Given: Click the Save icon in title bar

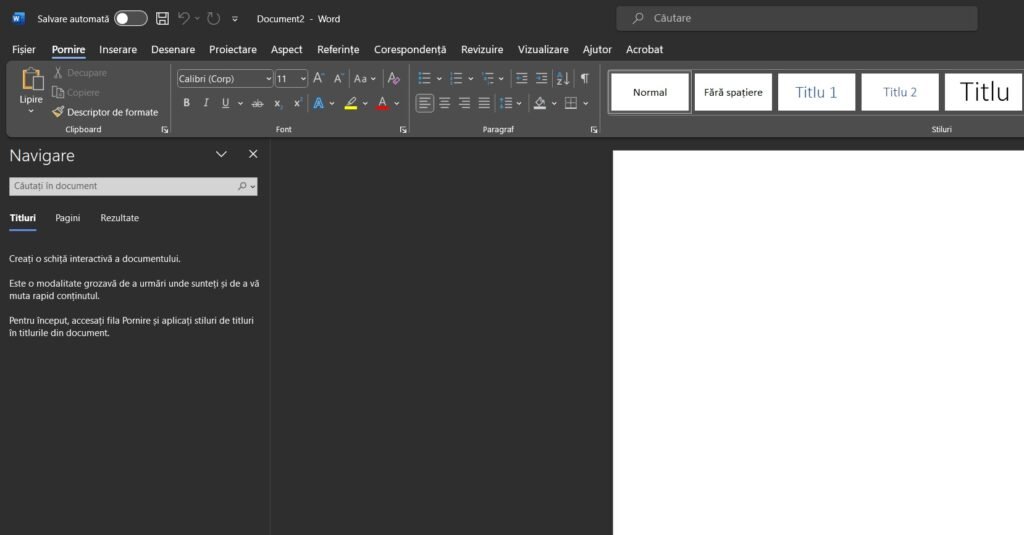Looking at the screenshot, I should click(x=162, y=18).
